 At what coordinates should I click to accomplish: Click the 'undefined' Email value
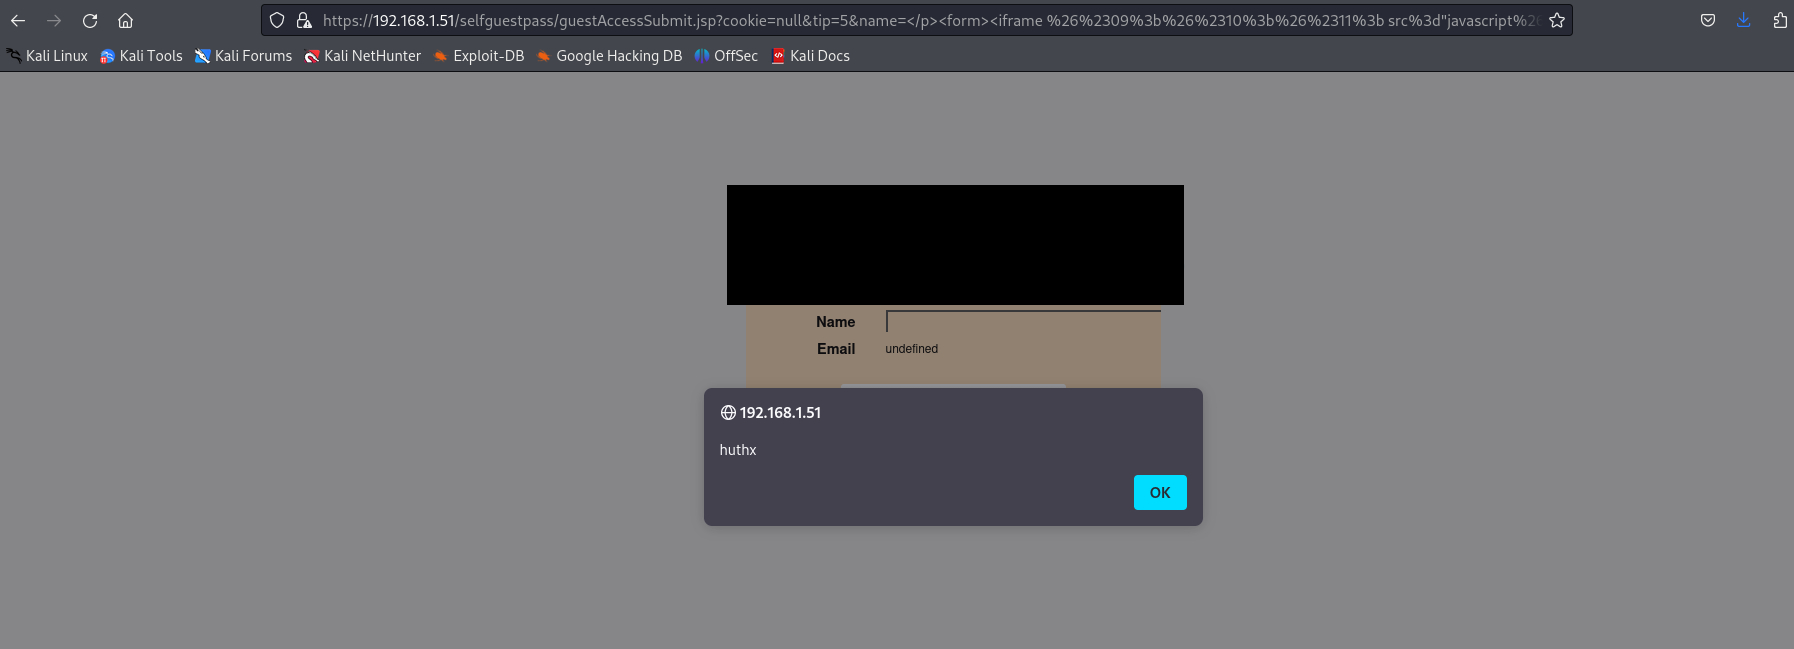point(912,349)
